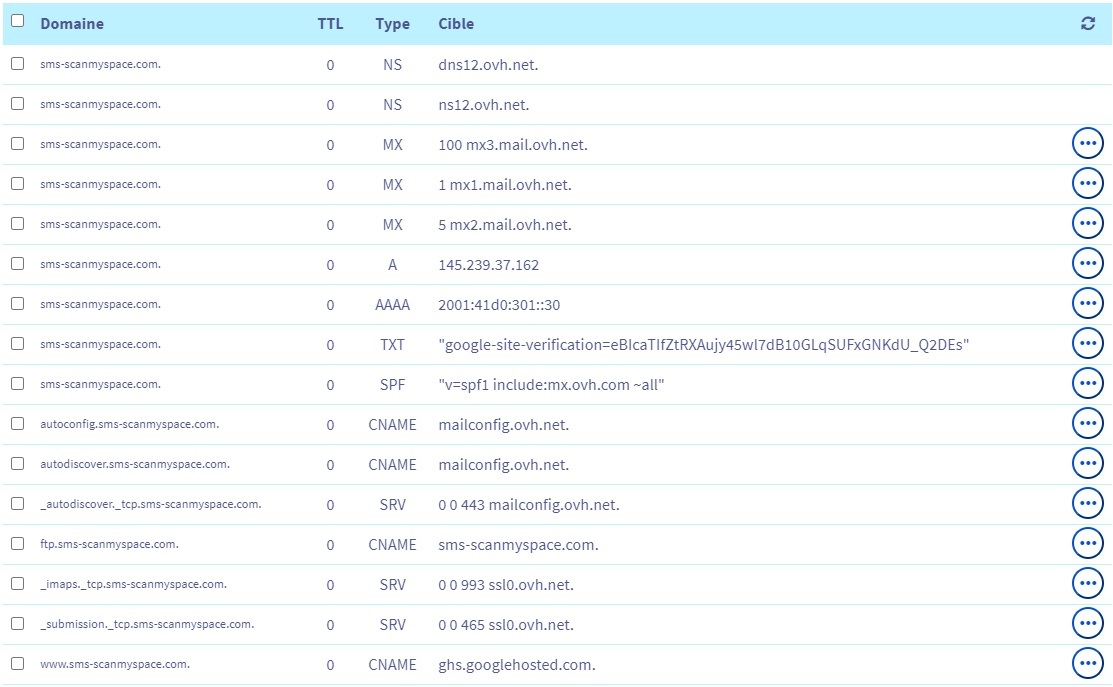Open actions menu for google-site-verification TXT record
This screenshot has width=1113, height=687.
point(1087,344)
